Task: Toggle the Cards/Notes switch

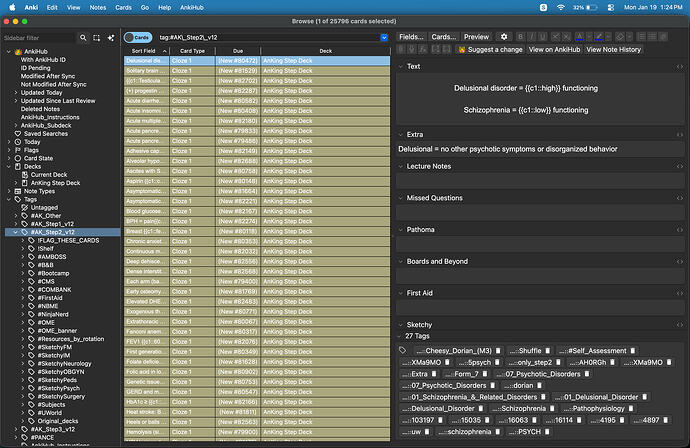Action: [138, 37]
